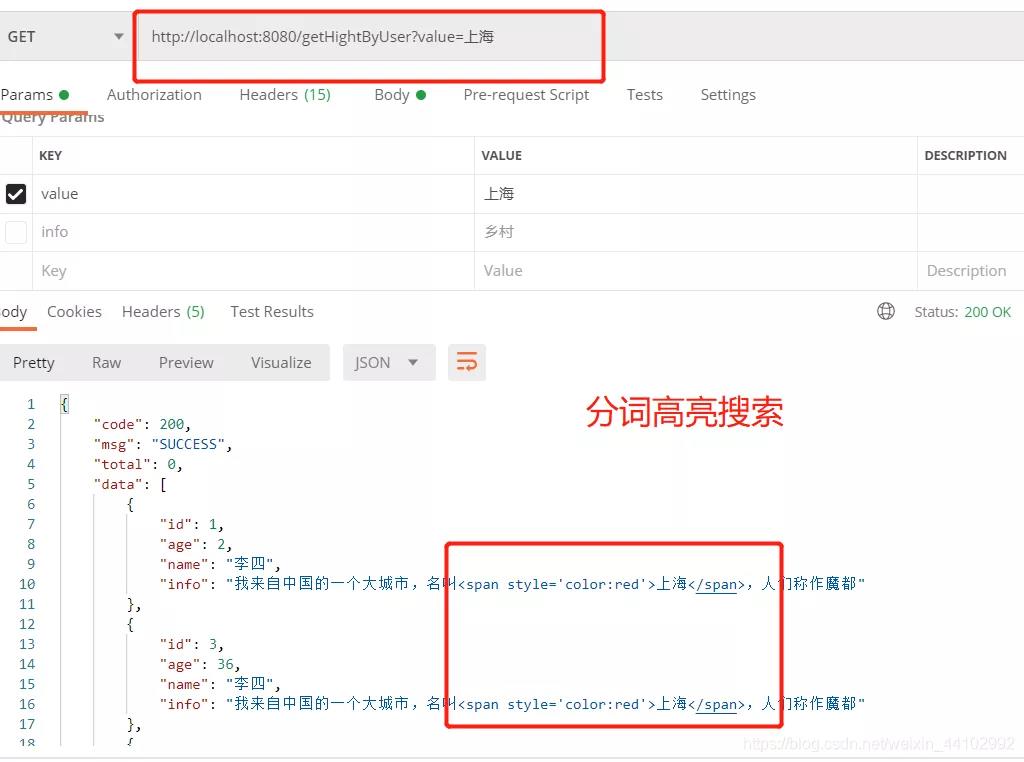
Task: Open the Pre-request Script tab
Action: pyautogui.click(x=526, y=95)
